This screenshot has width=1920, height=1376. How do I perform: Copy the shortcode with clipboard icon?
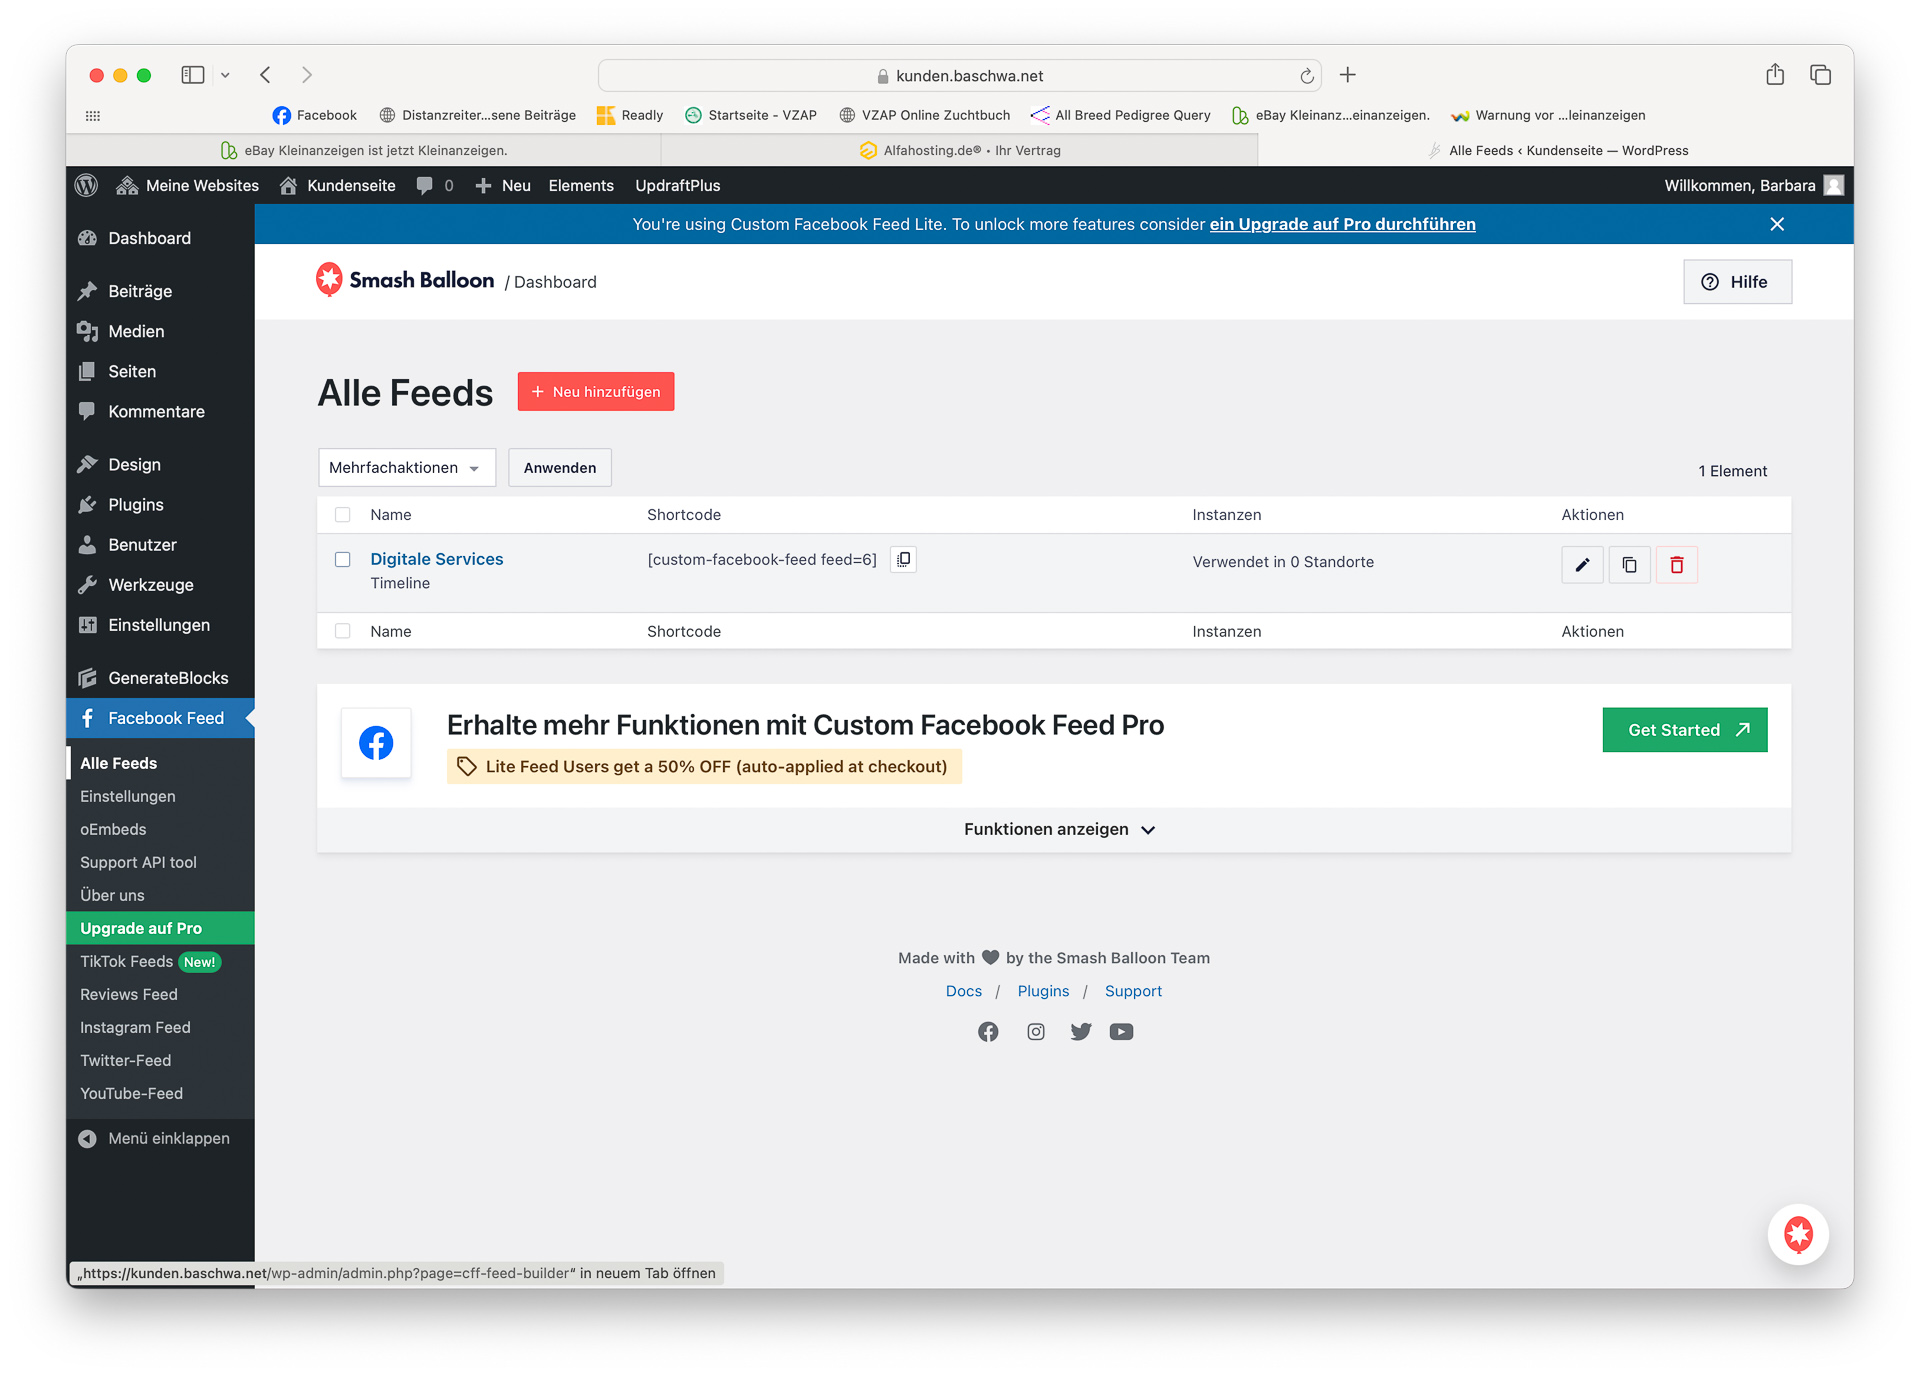coord(903,560)
